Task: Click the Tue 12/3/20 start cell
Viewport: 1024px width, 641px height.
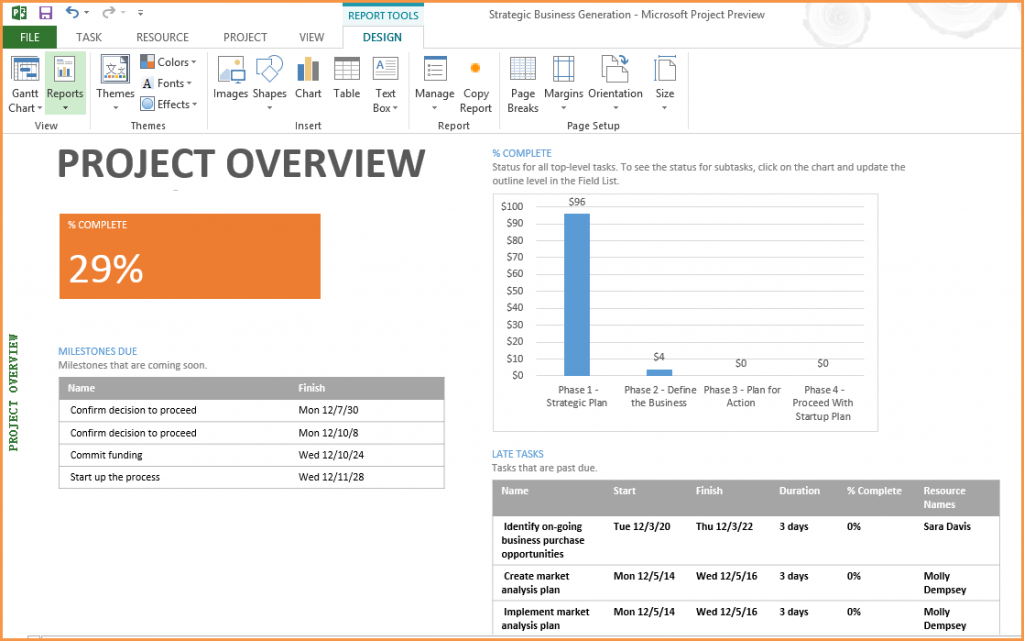Action: point(642,526)
